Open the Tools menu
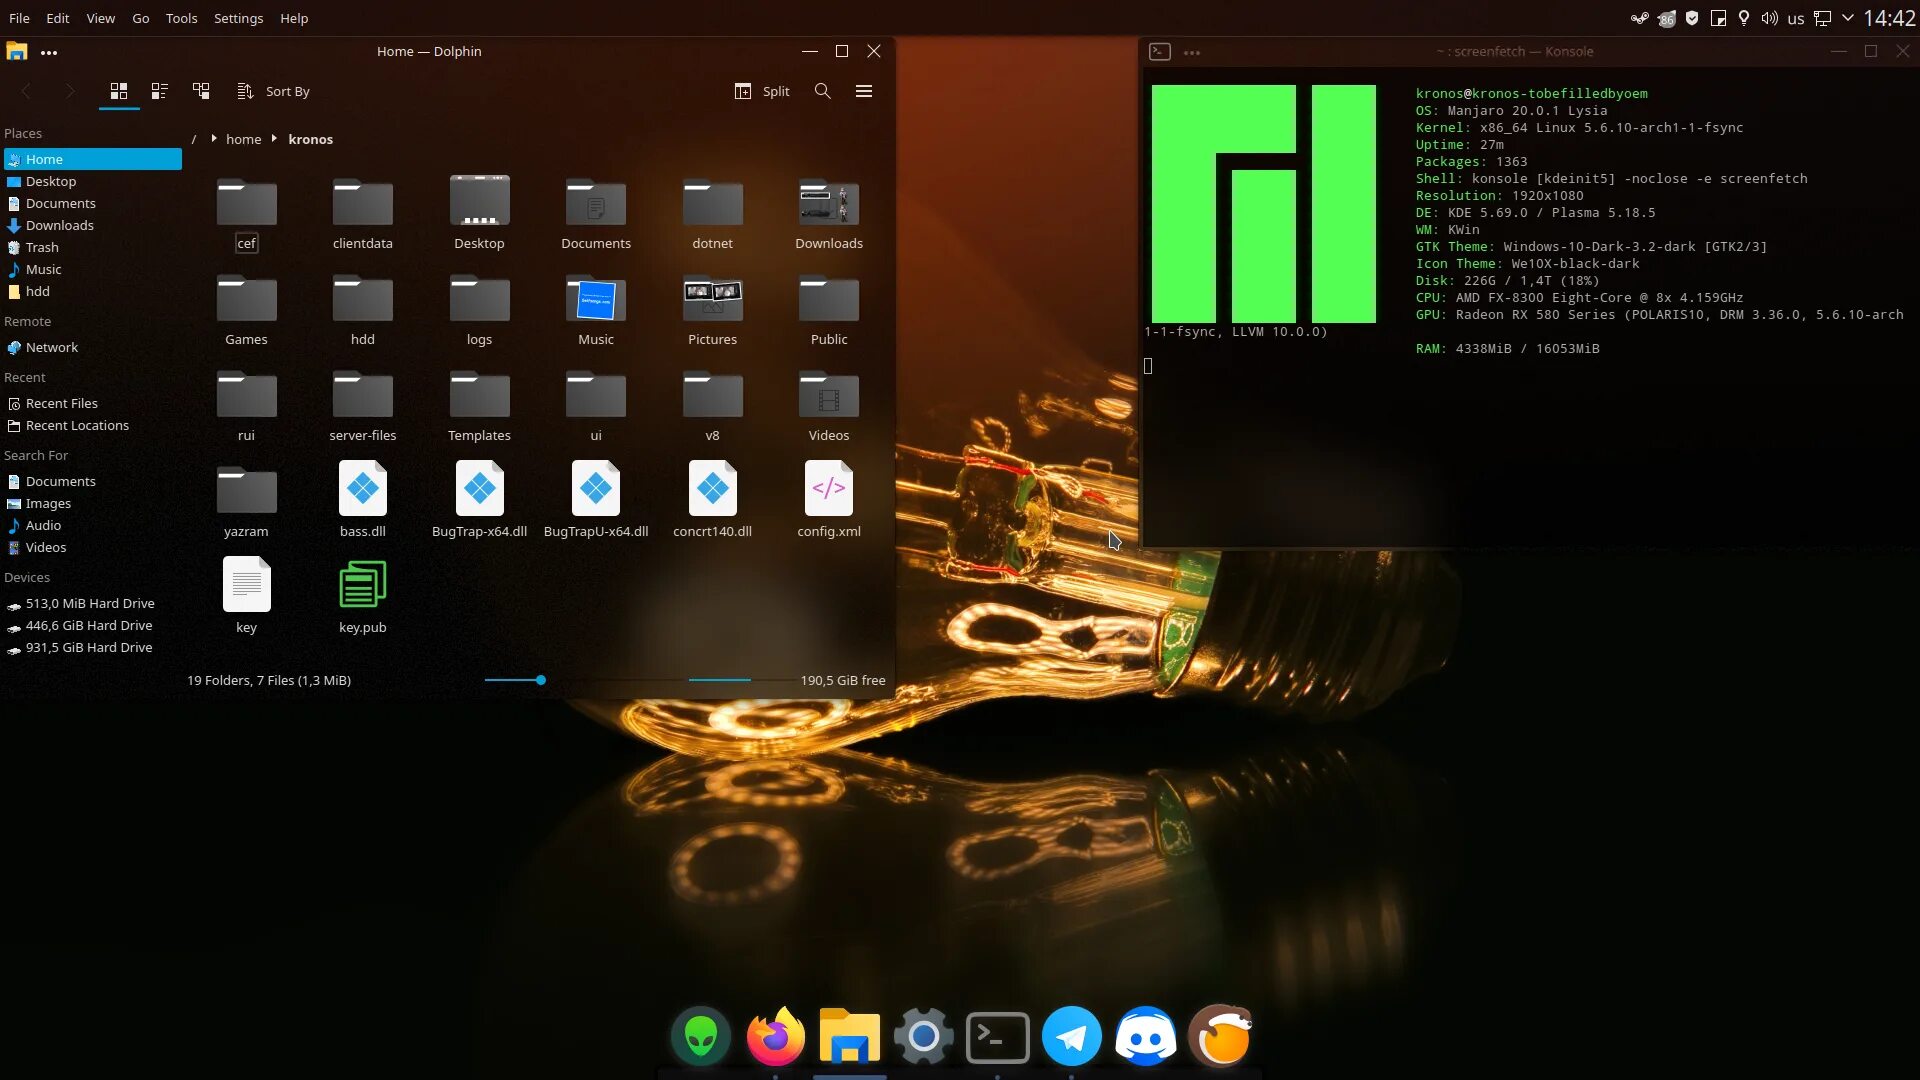This screenshot has height=1080, width=1920. [x=181, y=18]
